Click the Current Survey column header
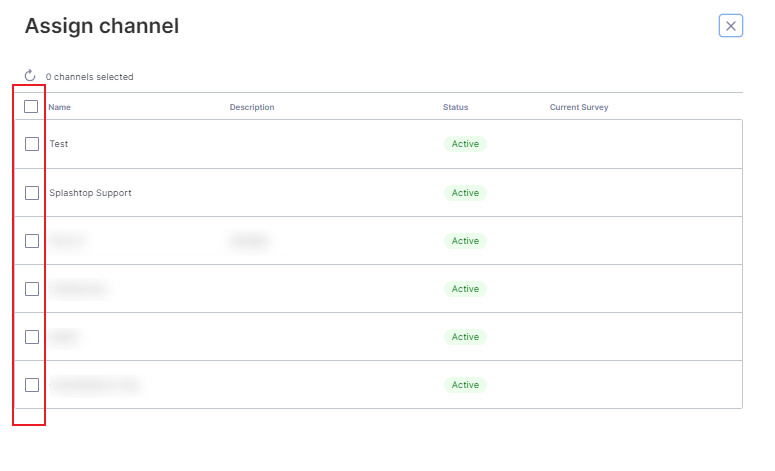Viewport: 775px width, 471px height. tap(579, 107)
